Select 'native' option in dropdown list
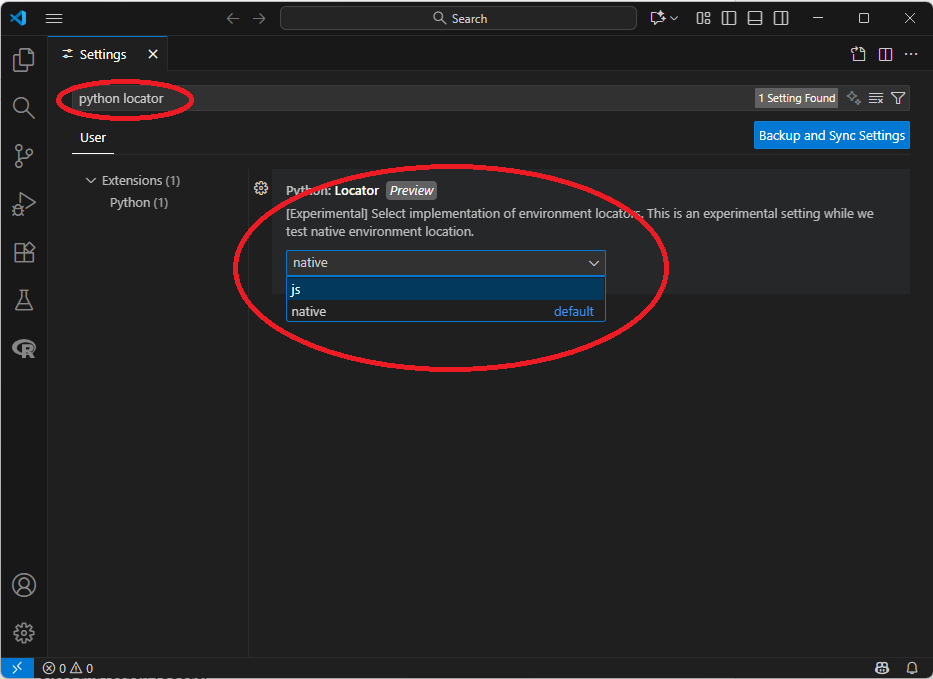Viewport: 933px width, 679px height. click(x=445, y=311)
